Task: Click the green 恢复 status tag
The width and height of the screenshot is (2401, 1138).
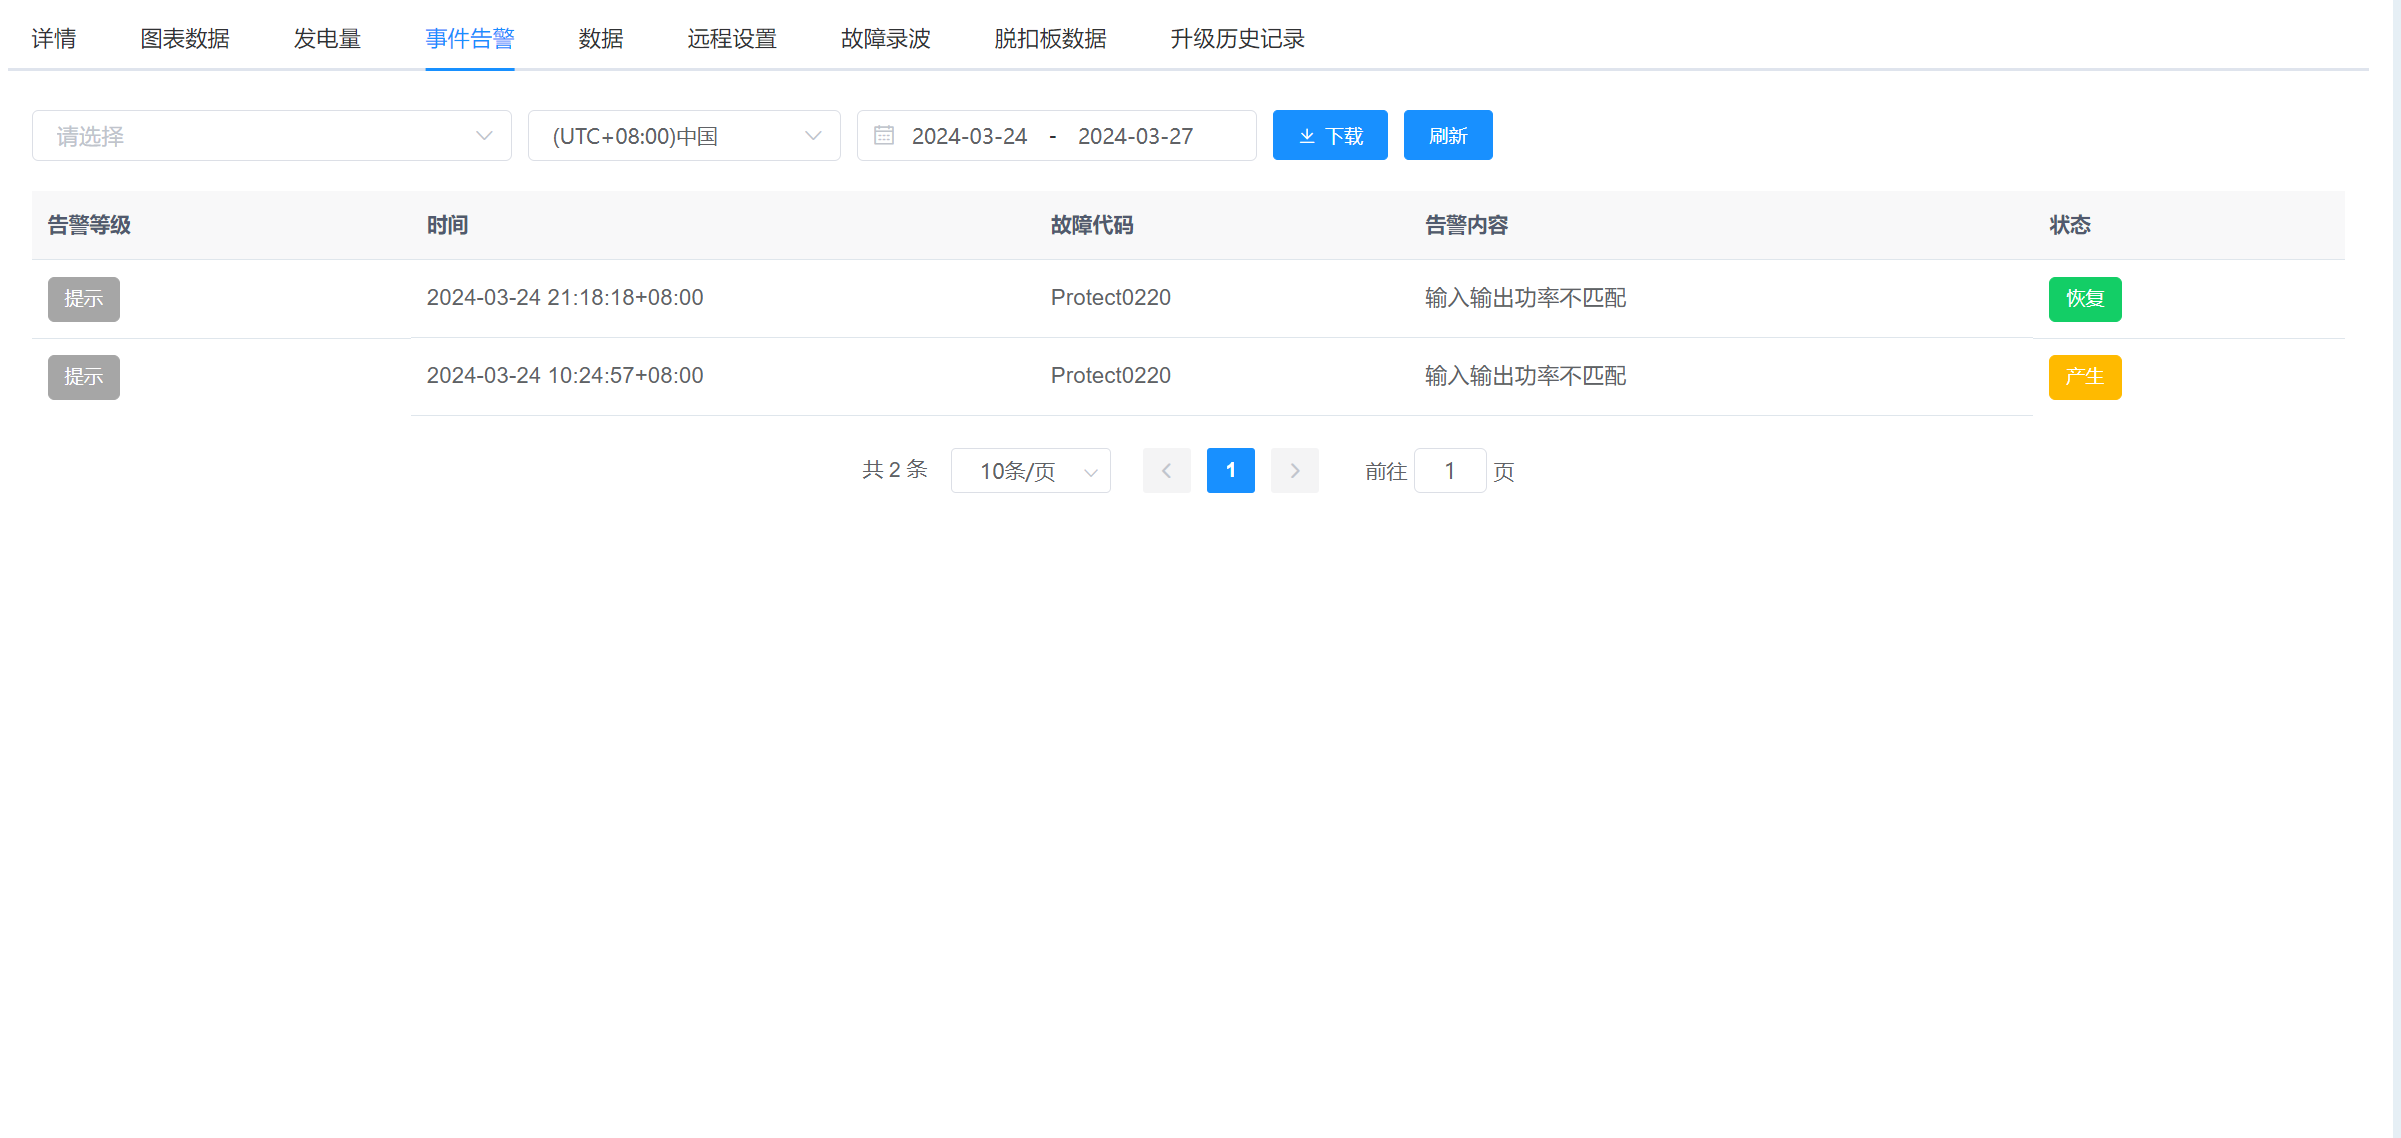Action: click(x=2085, y=299)
